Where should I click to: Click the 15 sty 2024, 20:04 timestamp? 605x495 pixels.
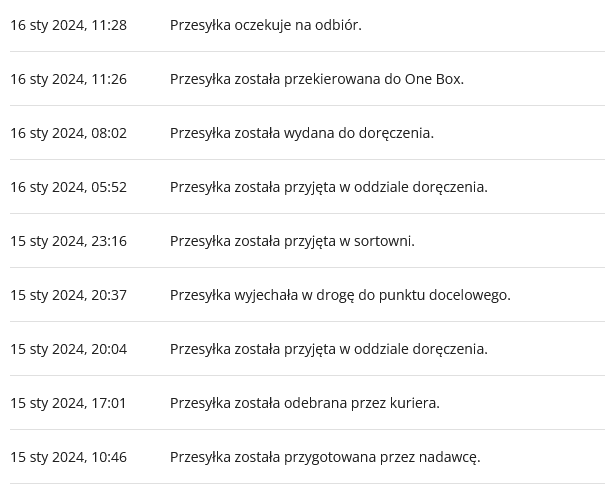pos(68,349)
